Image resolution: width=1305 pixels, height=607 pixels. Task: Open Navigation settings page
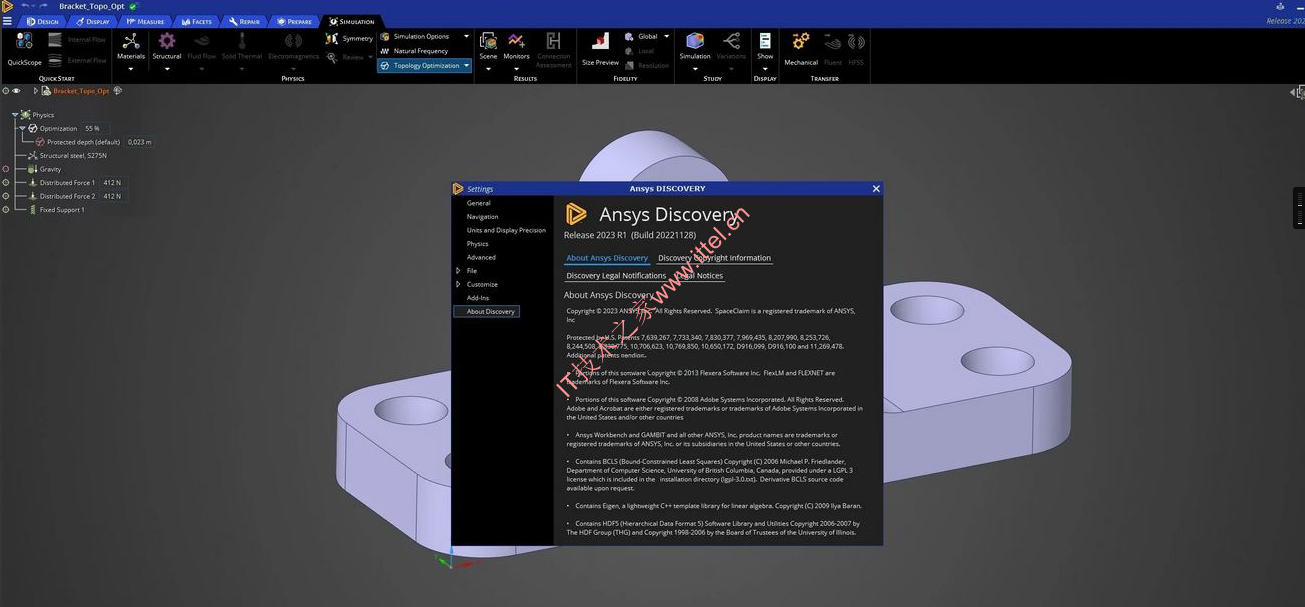click(482, 217)
